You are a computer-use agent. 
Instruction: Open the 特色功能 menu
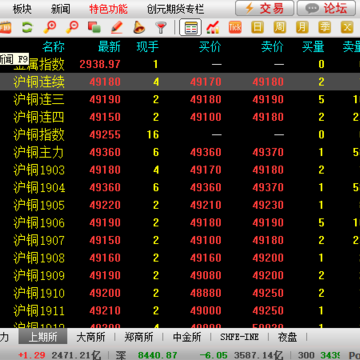[108, 9]
